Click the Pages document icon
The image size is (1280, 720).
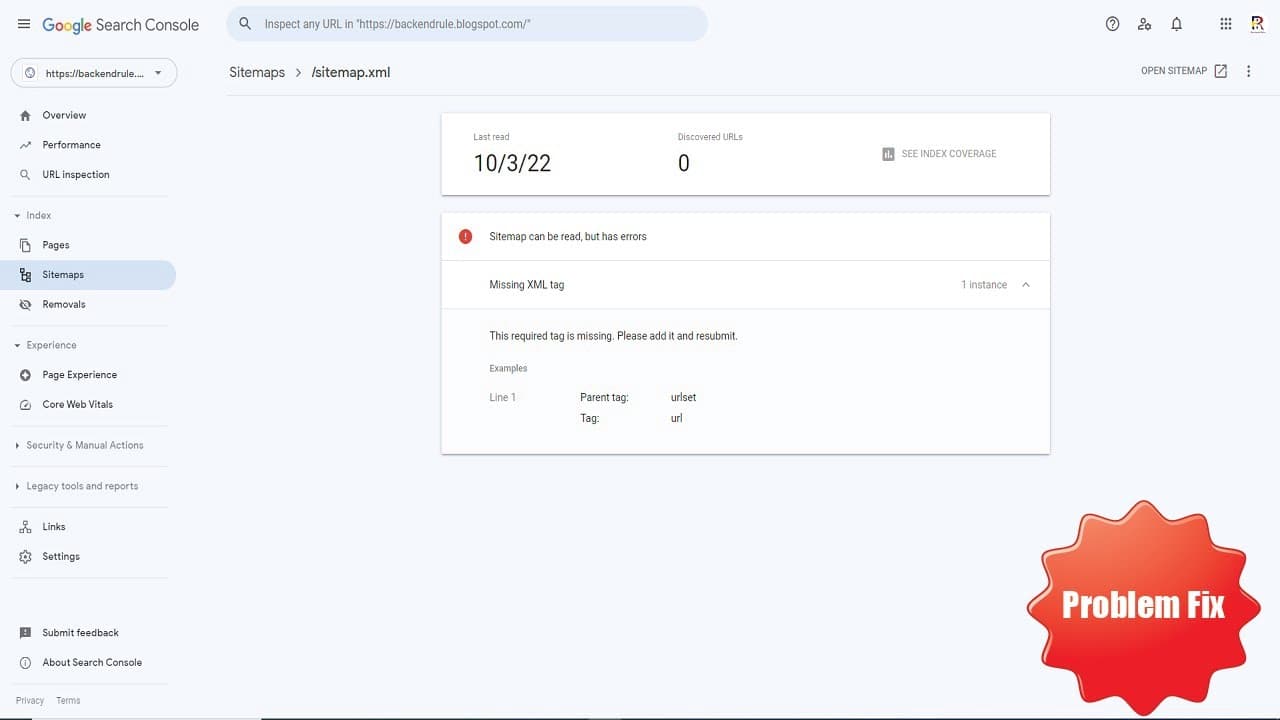26,245
